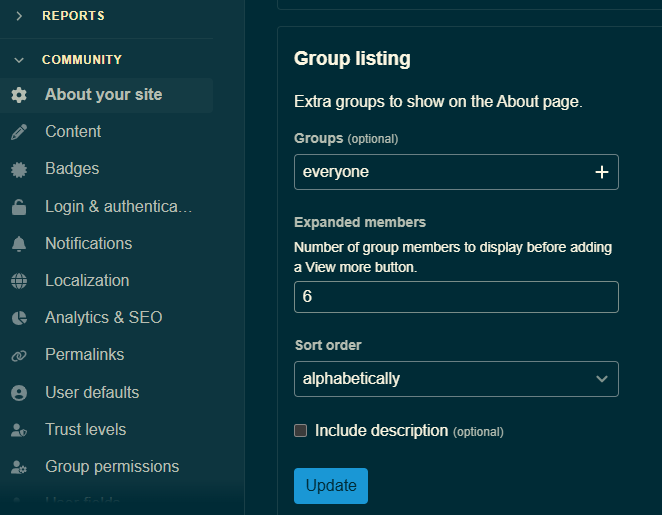The width and height of the screenshot is (662, 515).
Task: Click the pencil icon beside Content
Action: tap(19, 132)
